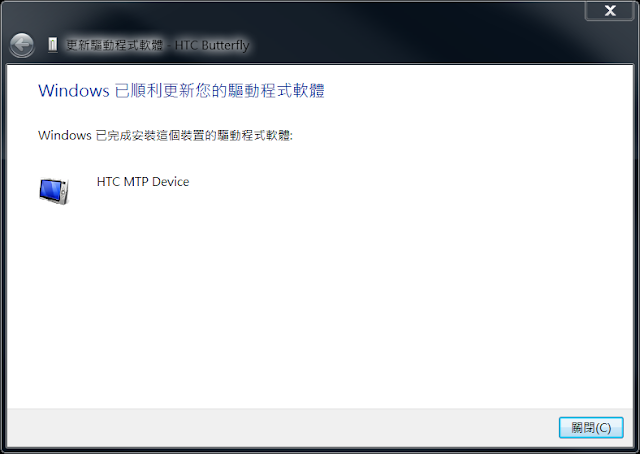This screenshot has width=640, height=454.
Task: Click the HTC Butterfly text in title
Action: point(212,45)
